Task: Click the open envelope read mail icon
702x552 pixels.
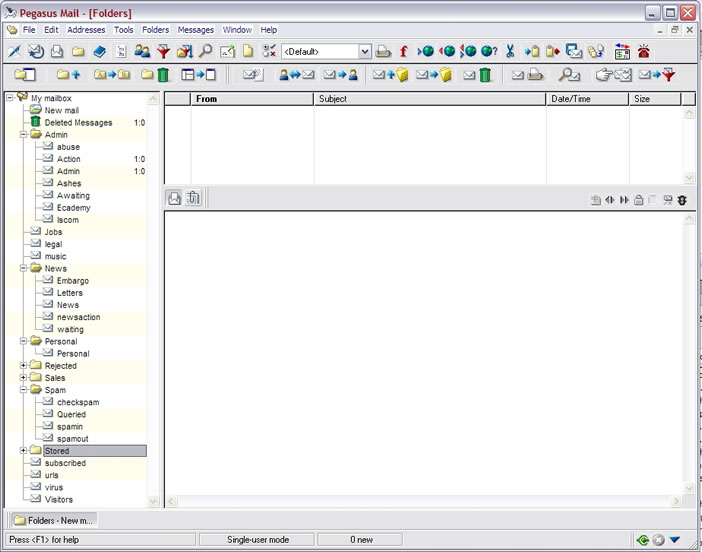Action: point(57,51)
